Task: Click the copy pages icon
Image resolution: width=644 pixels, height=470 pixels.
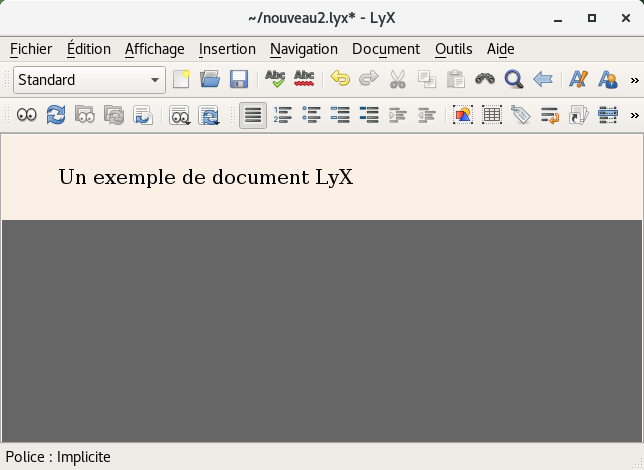Action: [427, 79]
